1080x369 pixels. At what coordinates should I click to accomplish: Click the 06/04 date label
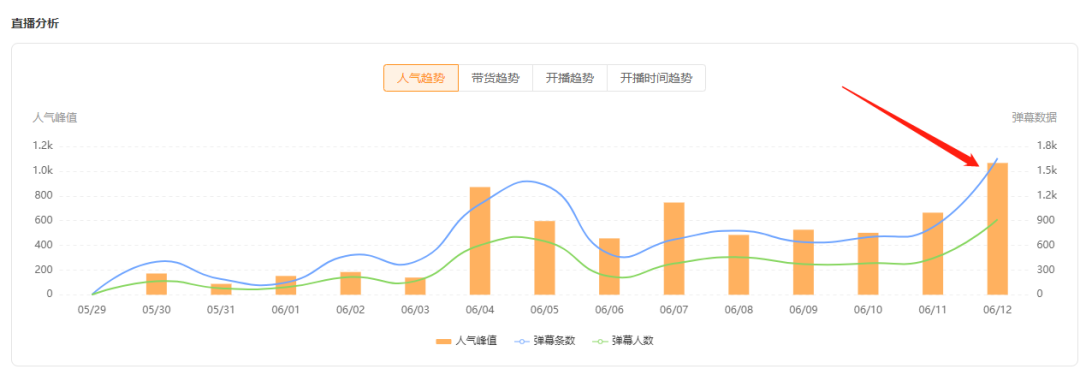coord(480,310)
